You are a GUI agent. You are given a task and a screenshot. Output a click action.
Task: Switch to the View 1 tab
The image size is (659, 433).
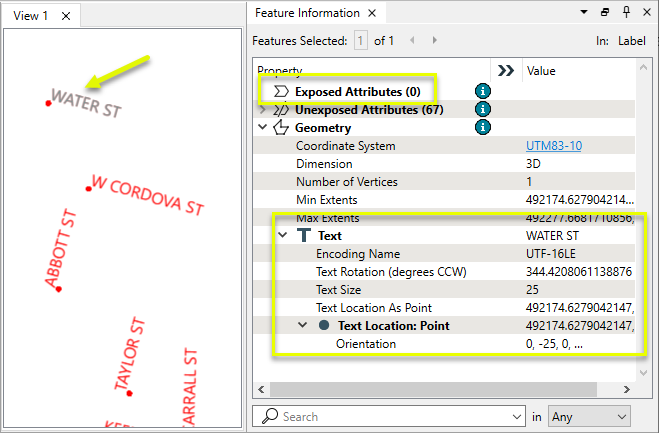point(31,15)
